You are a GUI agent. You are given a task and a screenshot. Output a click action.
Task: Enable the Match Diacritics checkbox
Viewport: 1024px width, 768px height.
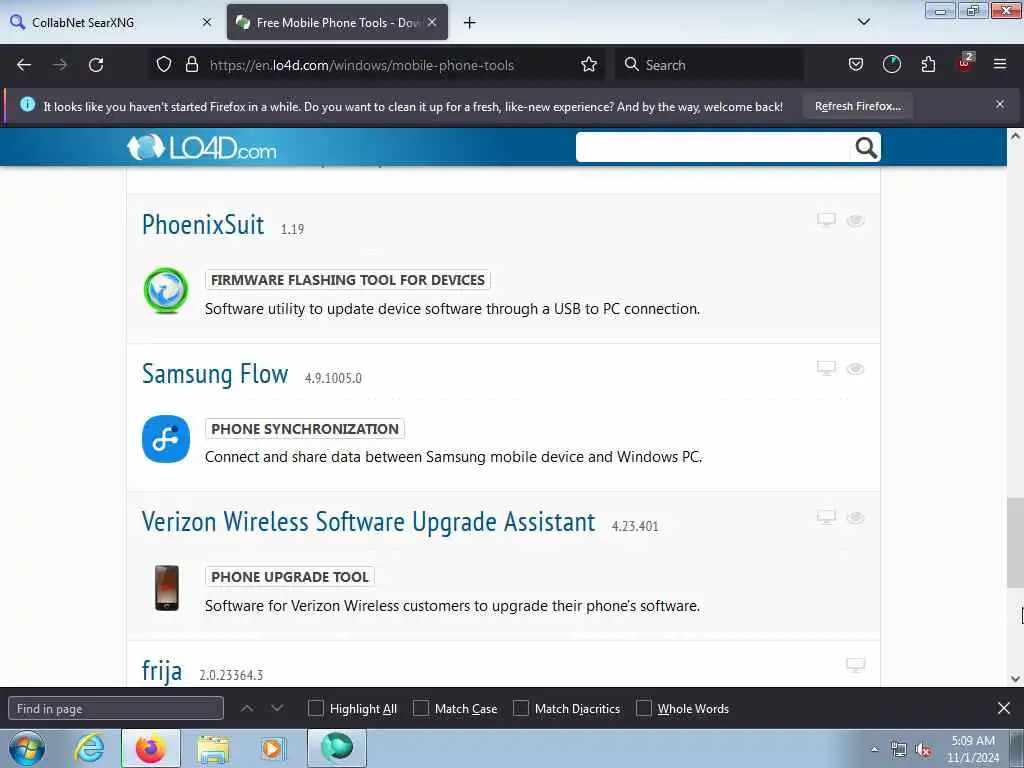pyautogui.click(x=521, y=708)
